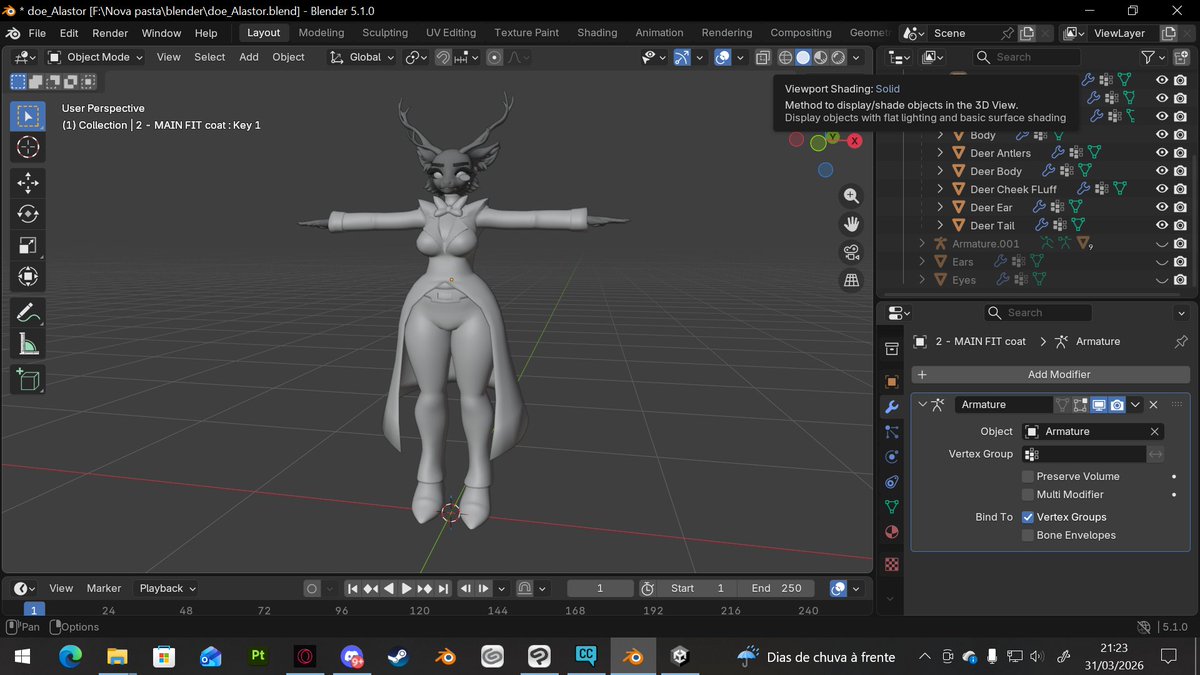The height and width of the screenshot is (675, 1200).
Task: Click the Add Modifier button
Action: [x=1050, y=374]
